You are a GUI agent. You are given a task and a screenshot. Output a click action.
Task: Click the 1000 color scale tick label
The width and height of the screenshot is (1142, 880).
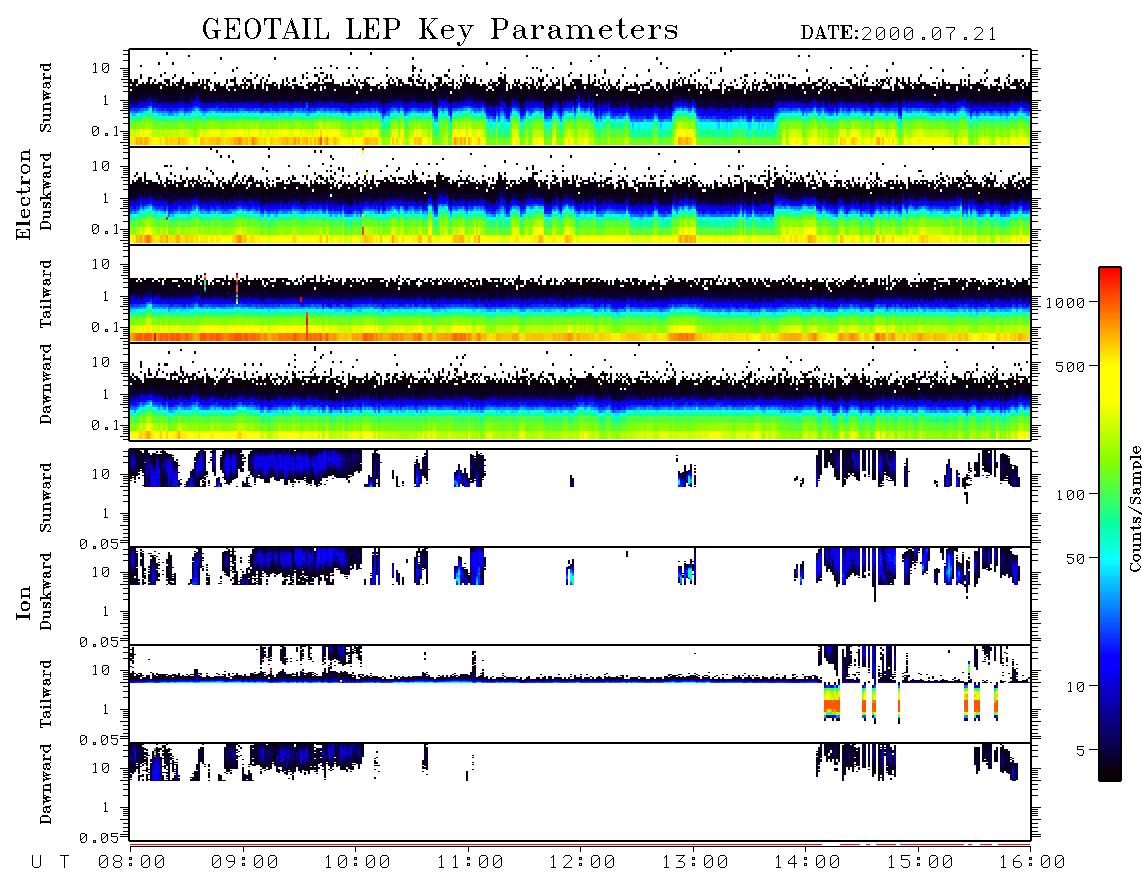click(x=1066, y=302)
